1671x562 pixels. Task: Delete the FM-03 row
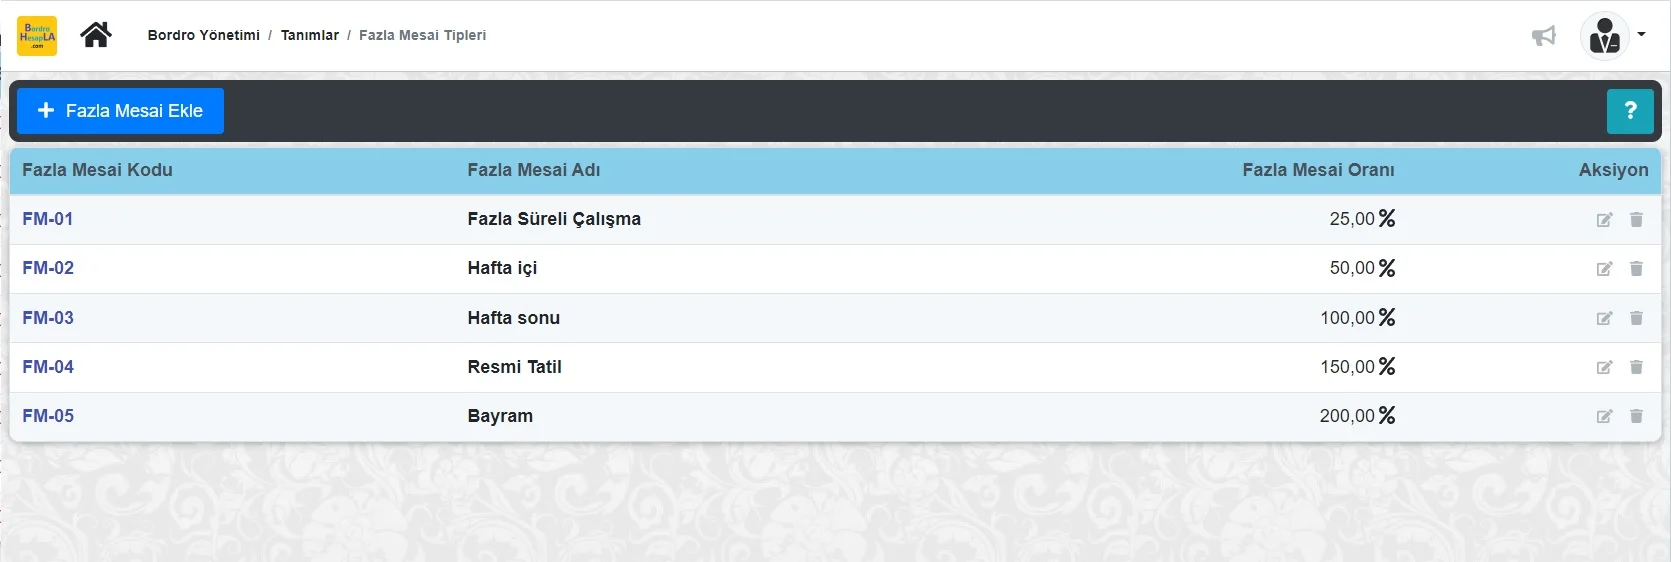coord(1636,318)
